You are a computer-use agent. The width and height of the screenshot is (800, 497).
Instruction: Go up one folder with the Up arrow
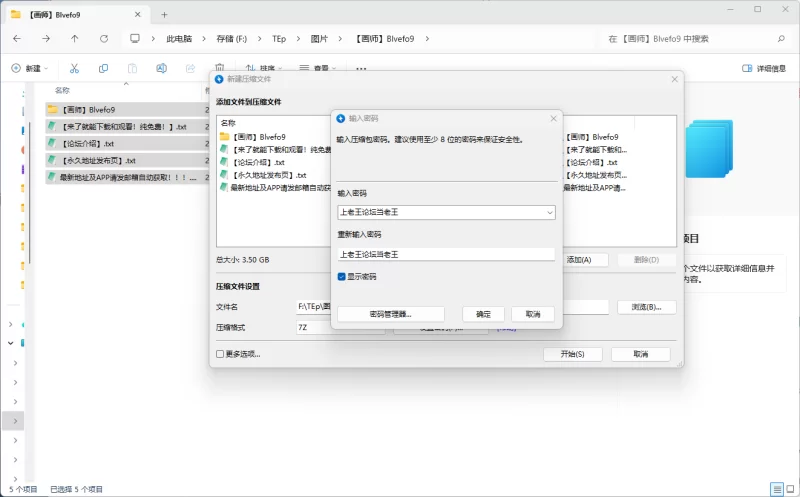coord(75,39)
